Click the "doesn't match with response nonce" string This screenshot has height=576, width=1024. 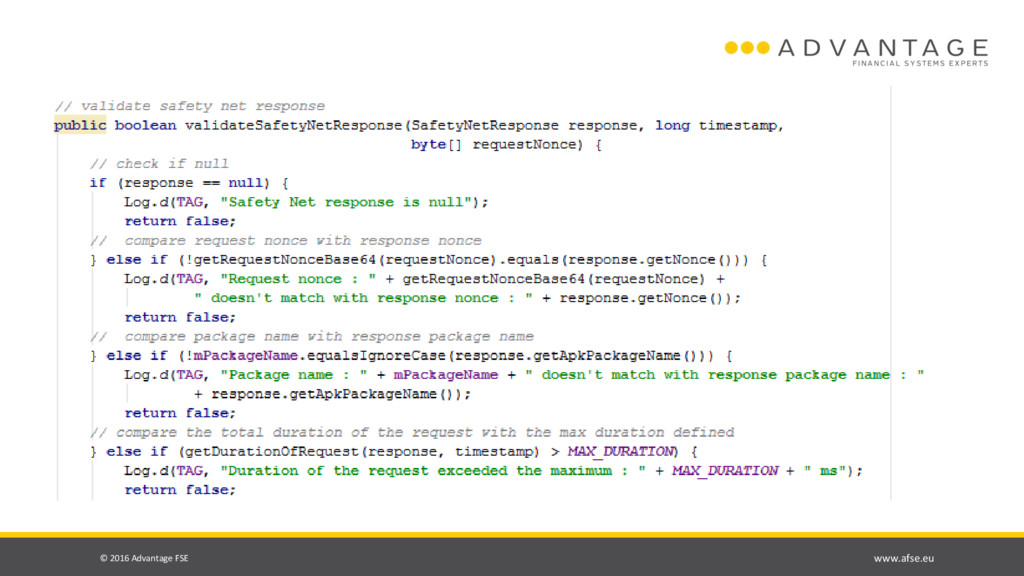363,298
